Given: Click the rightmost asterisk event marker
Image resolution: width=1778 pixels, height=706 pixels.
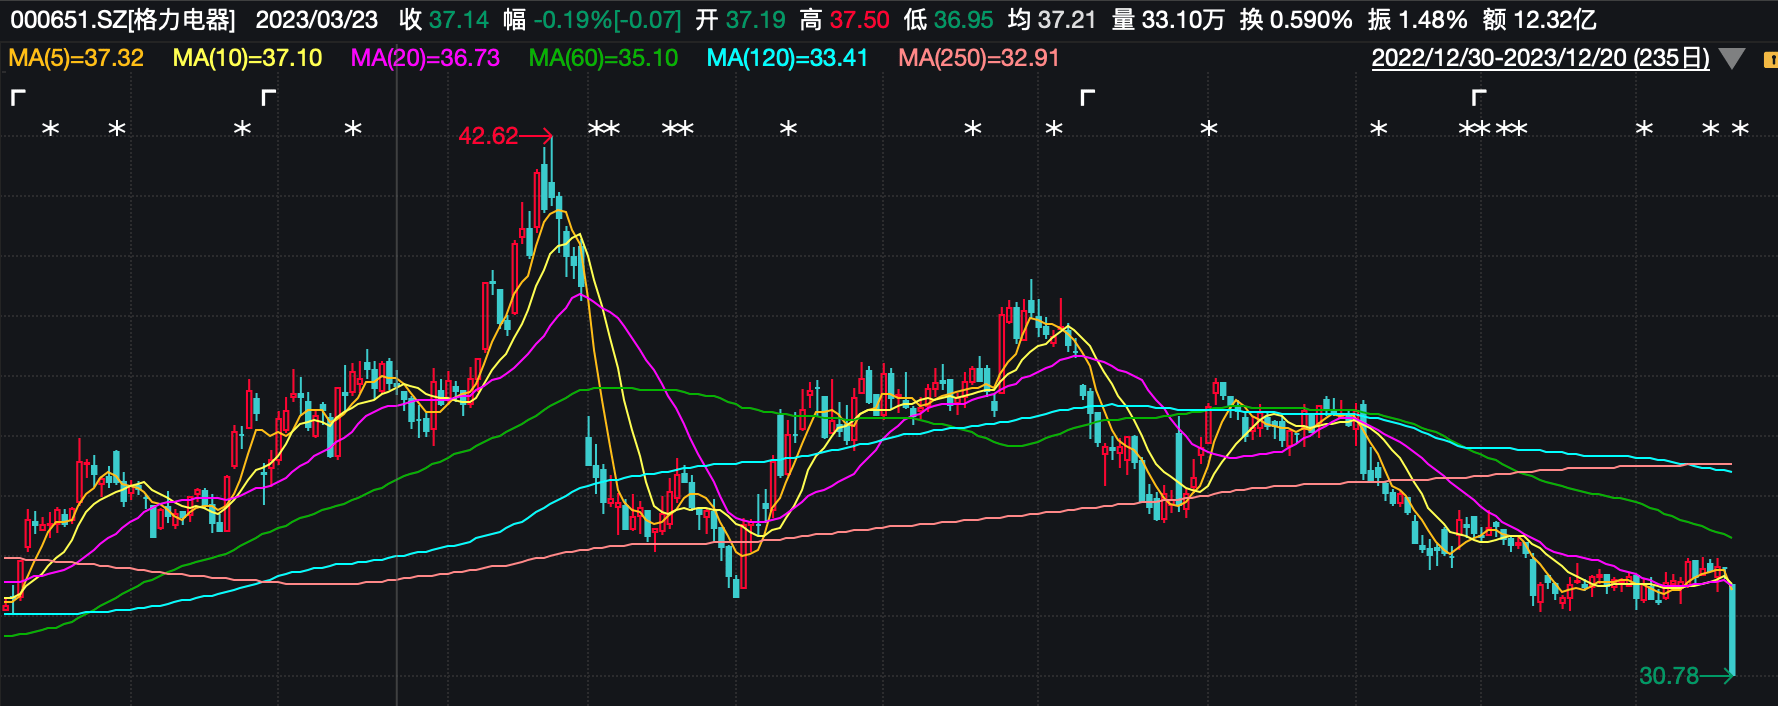Looking at the screenshot, I should click(x=1740, y=129).
